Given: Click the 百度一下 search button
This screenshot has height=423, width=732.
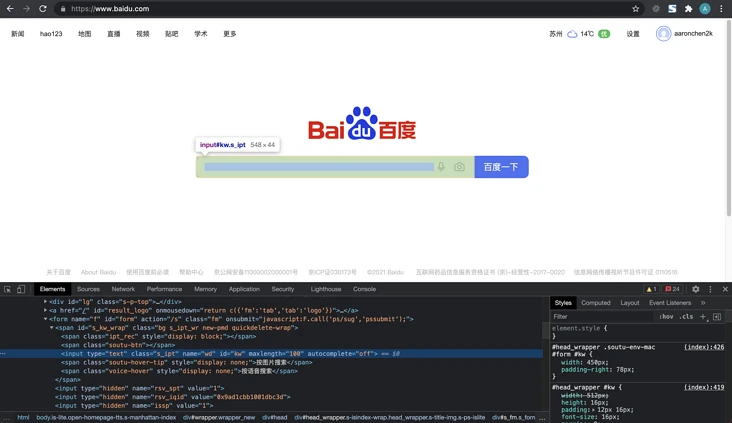Looking at the screenshot, I should click(x=501, y=167).
